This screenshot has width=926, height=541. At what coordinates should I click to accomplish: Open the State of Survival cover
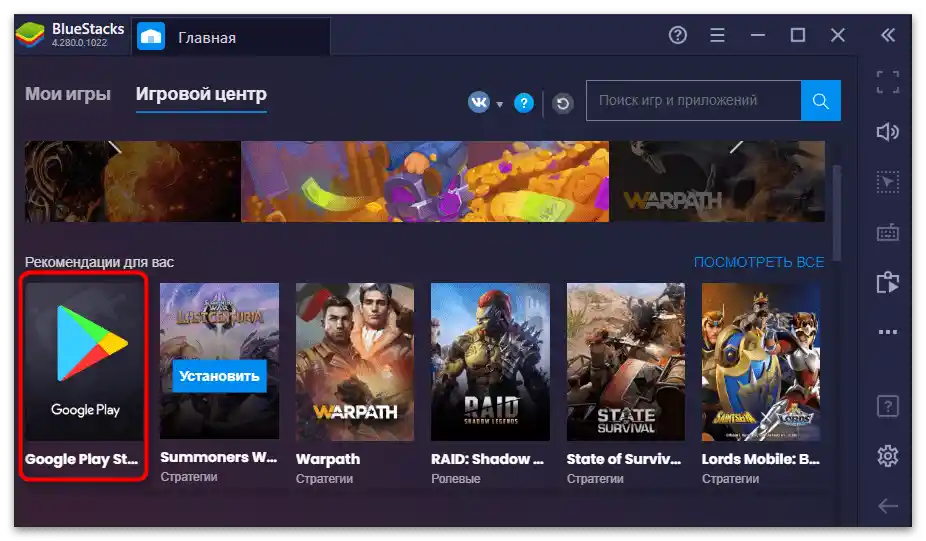coord(625,361)
